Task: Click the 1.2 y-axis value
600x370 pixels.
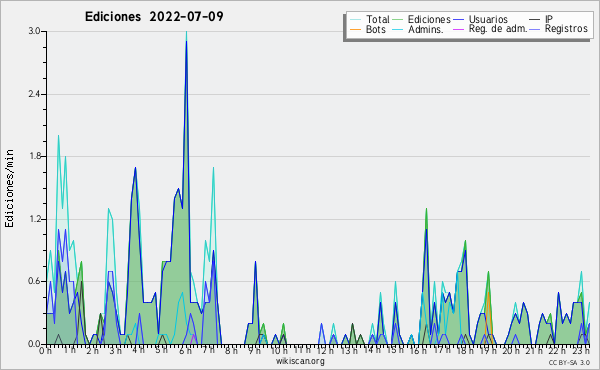Action: [x=34, y=219]
